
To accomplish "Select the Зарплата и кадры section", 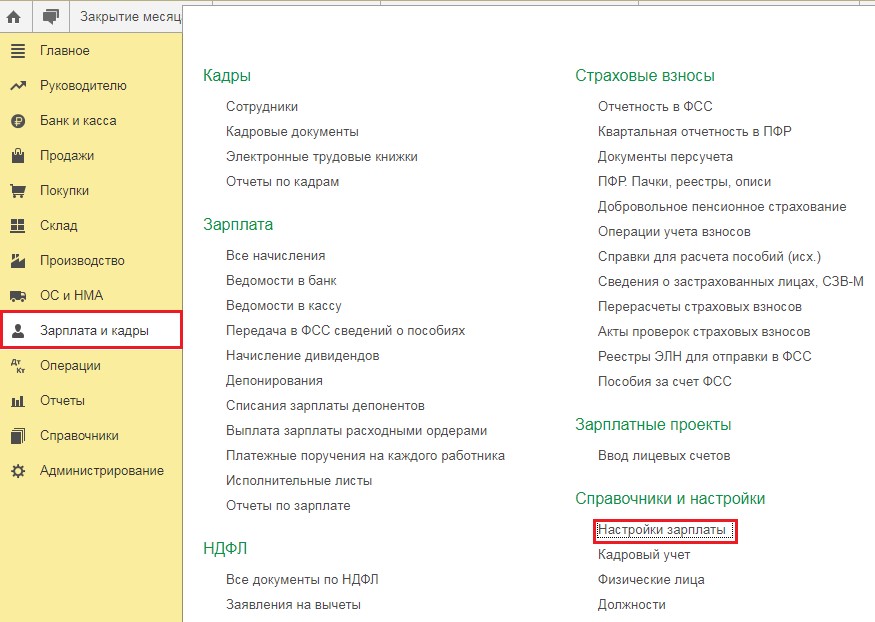I will click(x=94, y=331).
